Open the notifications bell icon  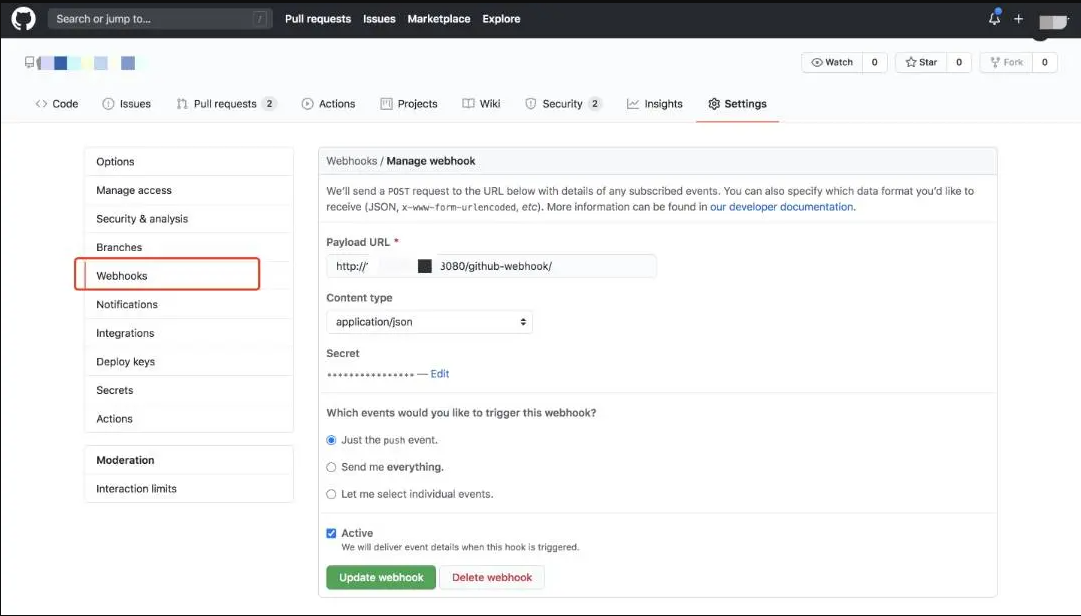994,19
